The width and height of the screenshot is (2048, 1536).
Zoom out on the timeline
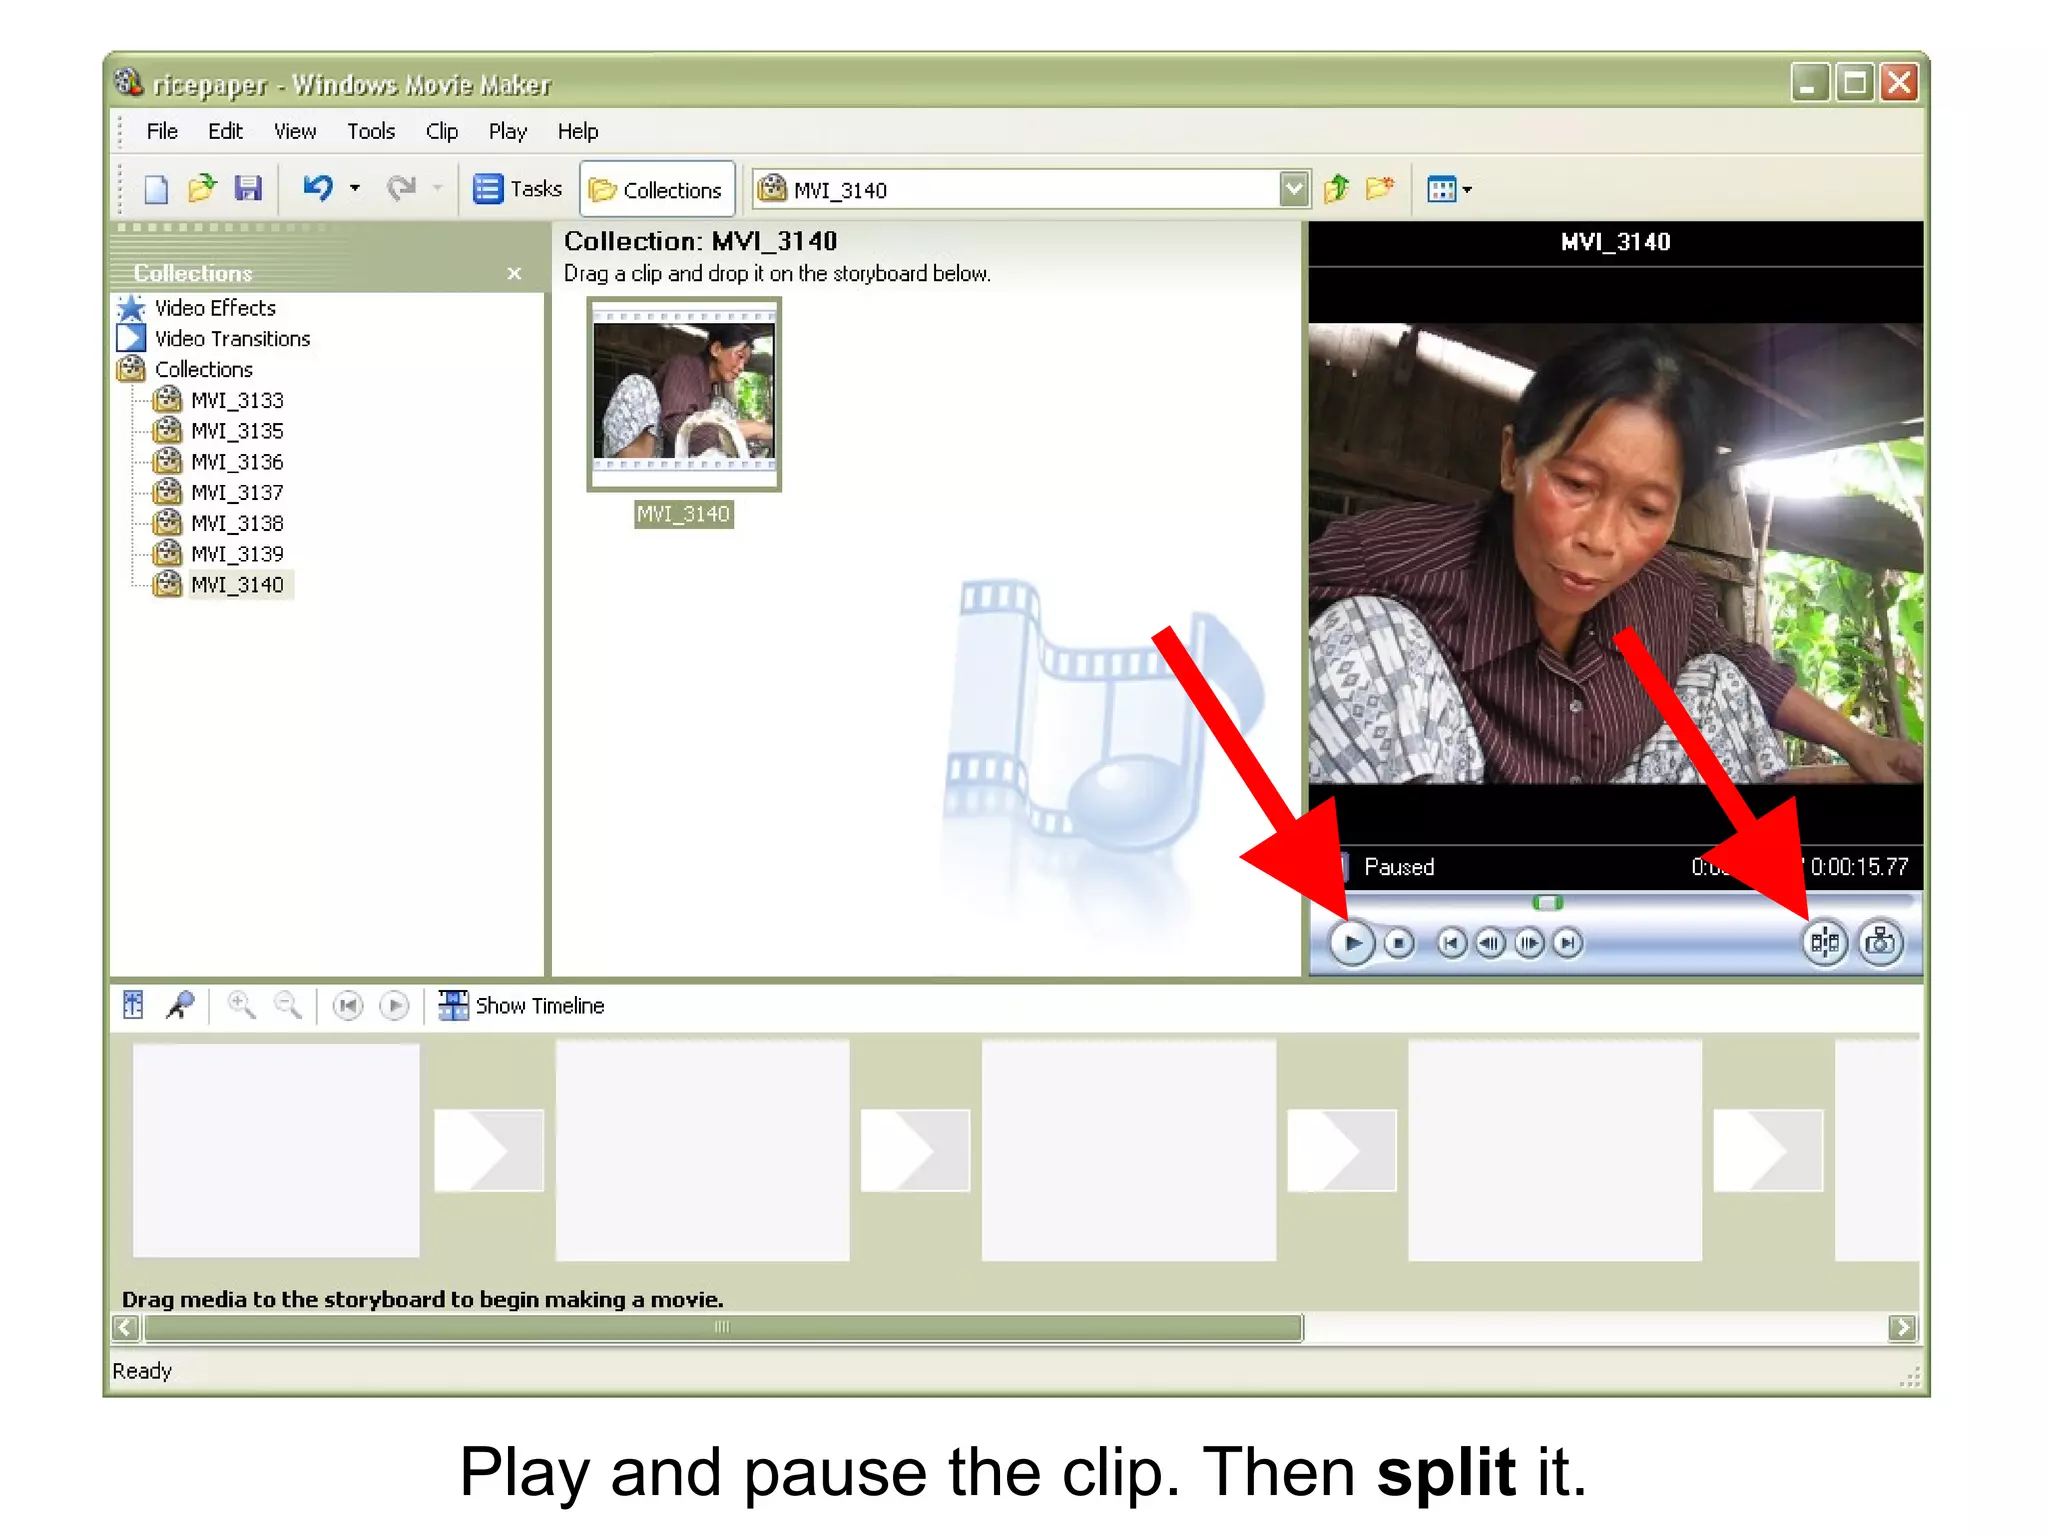click(x=289, y=1005)
